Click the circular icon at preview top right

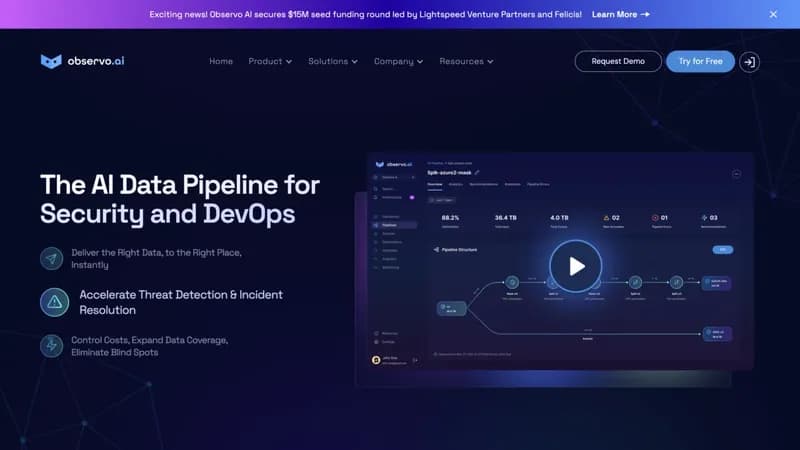pos(736,174)
